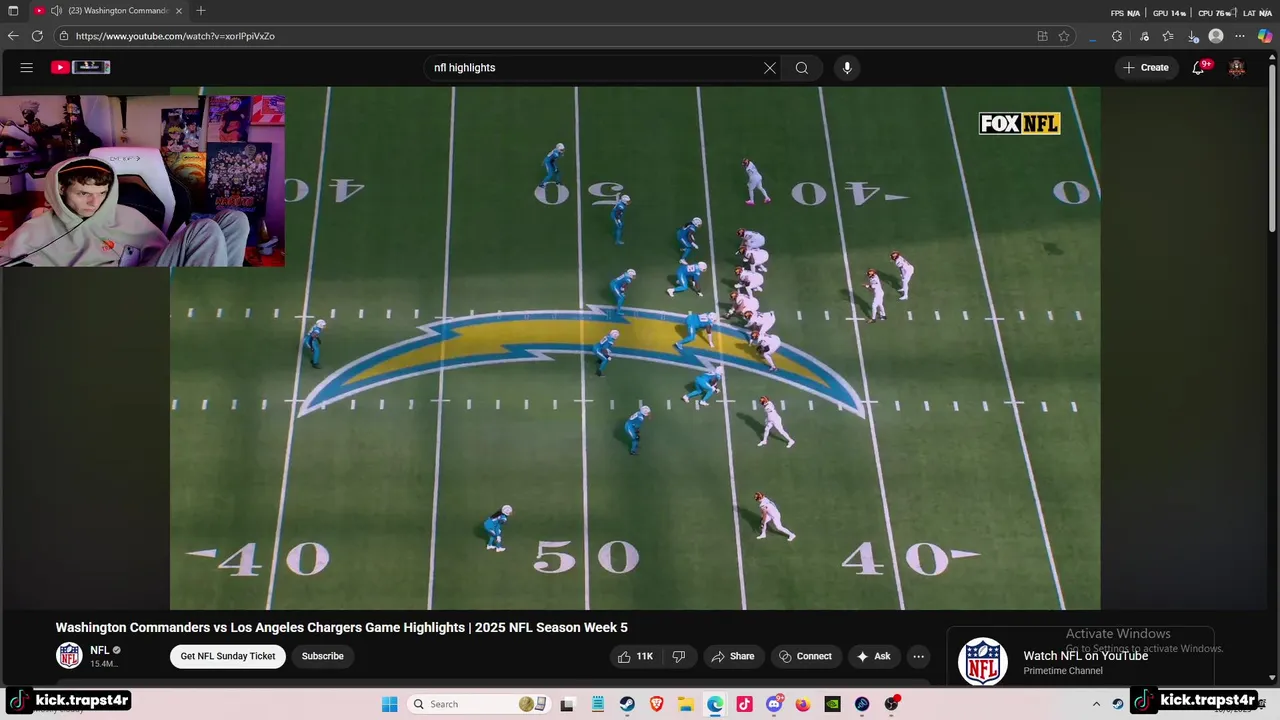The image size is (1280, 720).
Task: Reload the page
Action: [x=37, y=36]
